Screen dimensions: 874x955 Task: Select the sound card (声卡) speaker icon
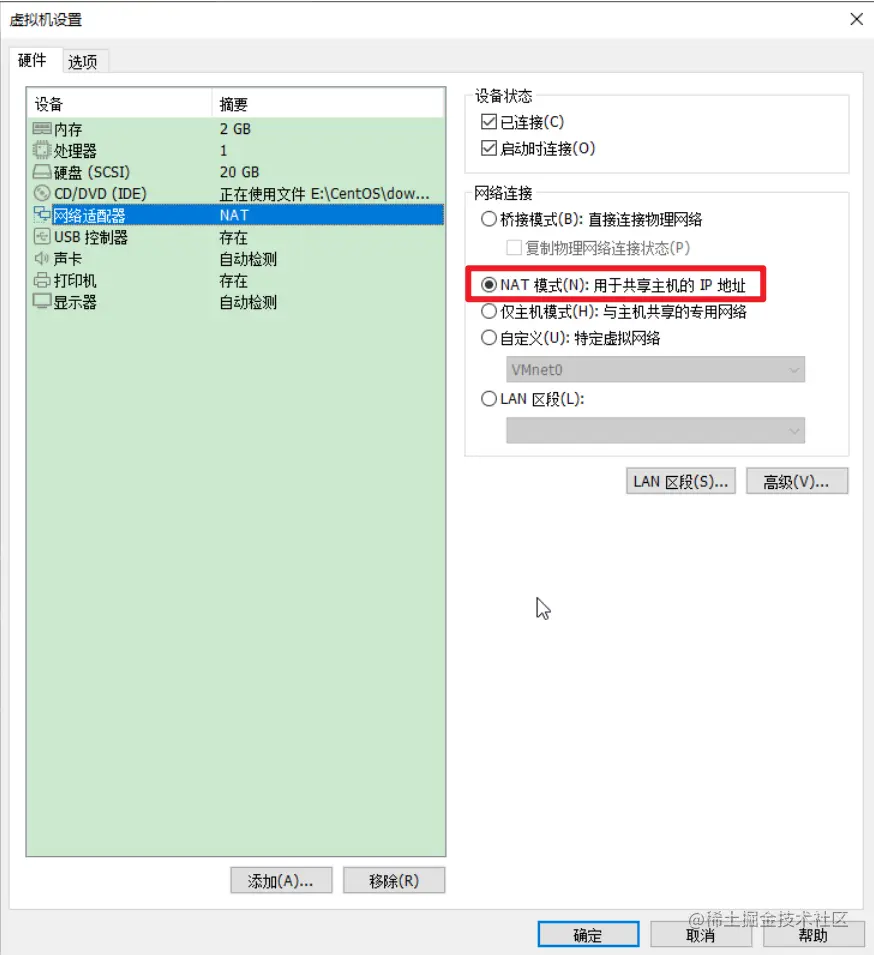click(41, 258)
